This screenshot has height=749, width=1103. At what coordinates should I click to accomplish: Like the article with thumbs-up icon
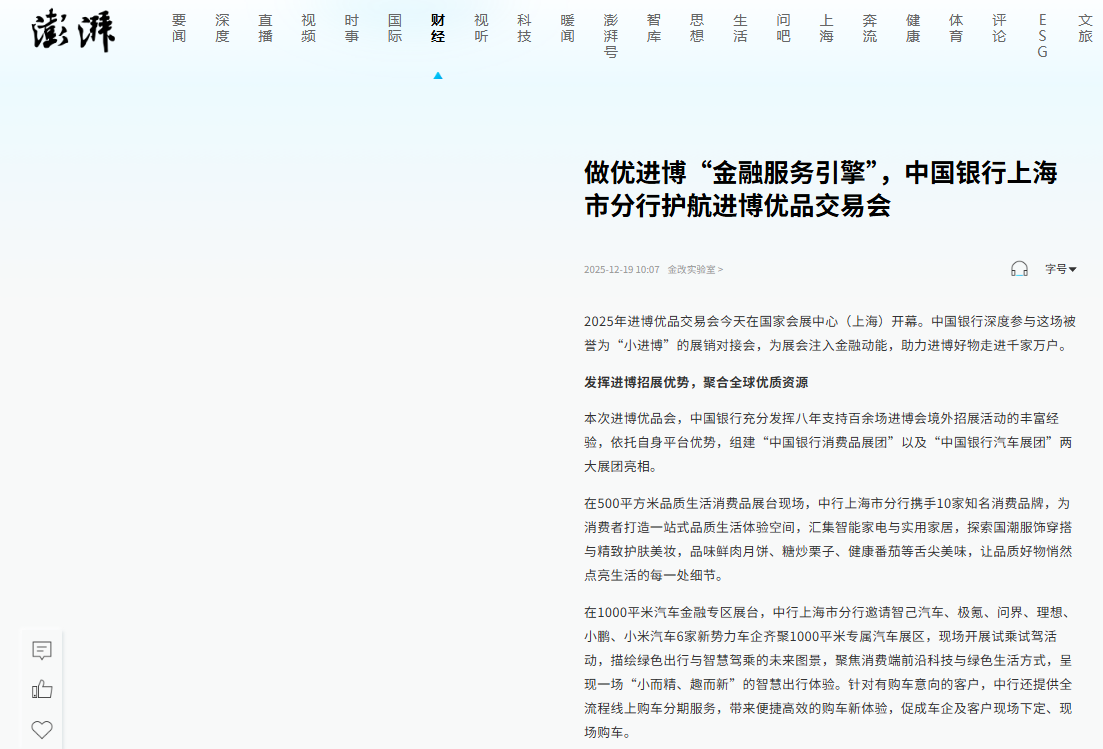(42, 690)
